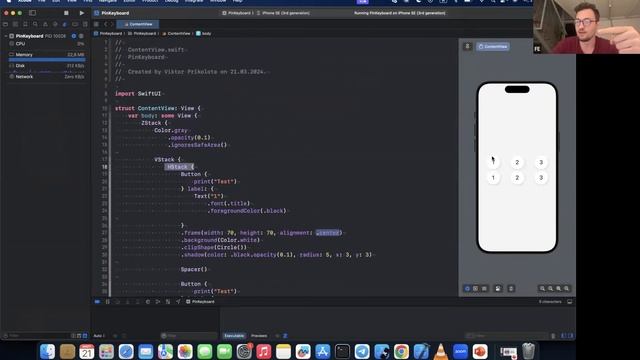Click the console filter field

click(x=506, y=336)
